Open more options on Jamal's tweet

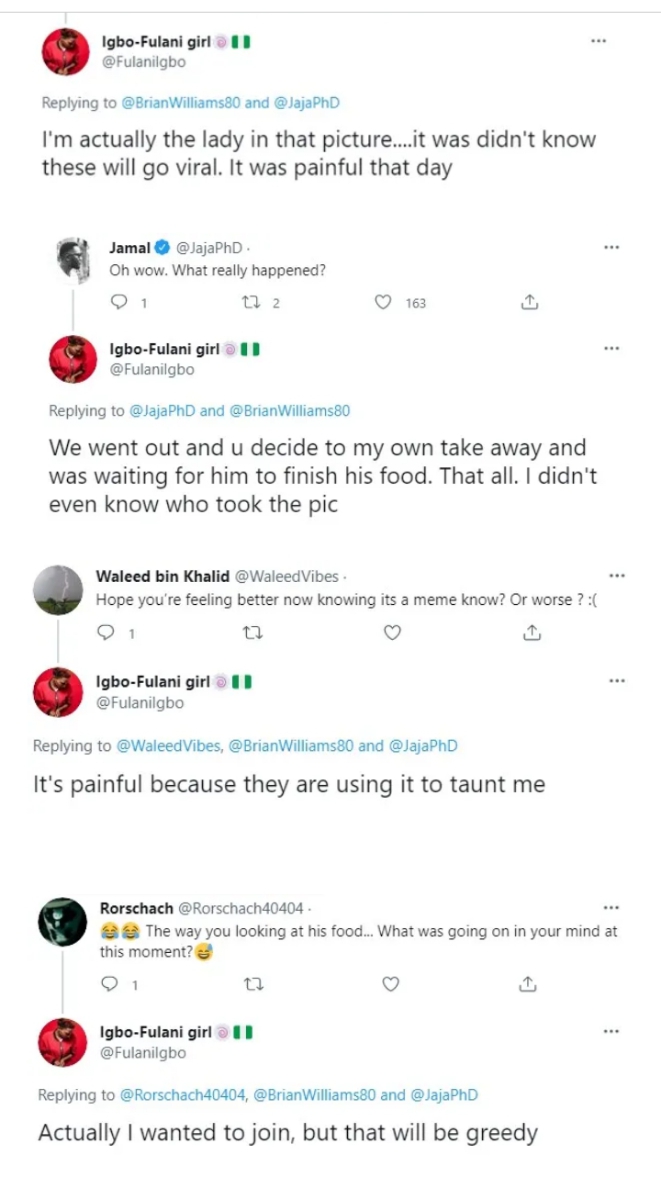[x=612, y=247]
